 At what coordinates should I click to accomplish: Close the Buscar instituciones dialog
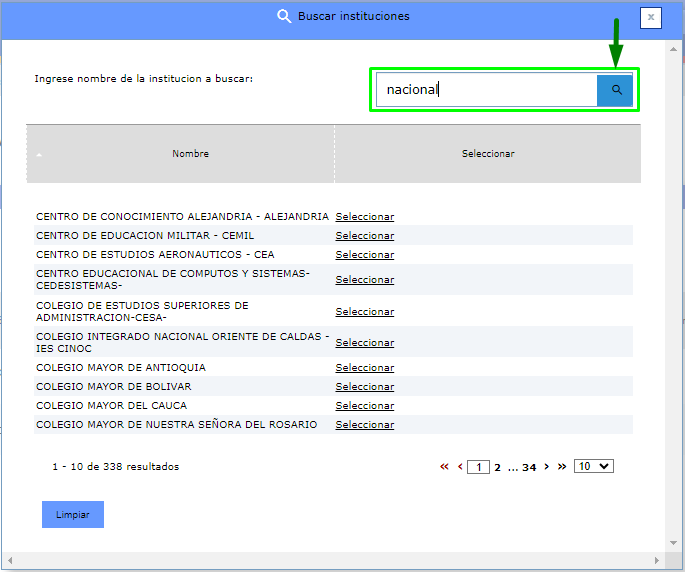(x=651, y=17)
